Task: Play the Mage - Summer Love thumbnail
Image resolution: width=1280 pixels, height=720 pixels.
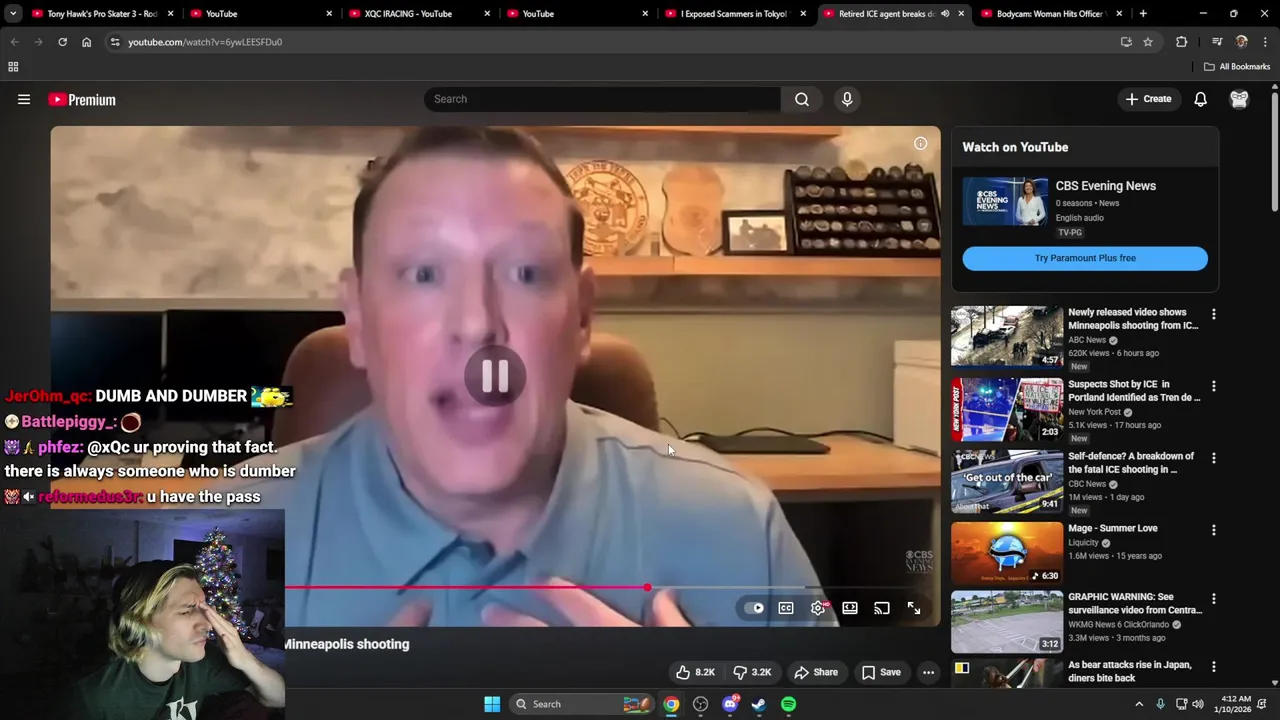Action: [1007, 553]
